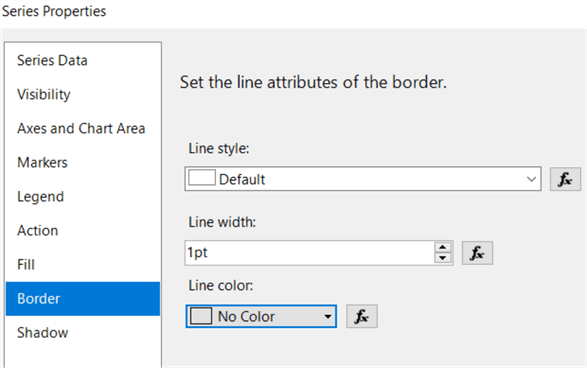Open expression editor for Line width

pyautogui.click(x=477, y=253)
